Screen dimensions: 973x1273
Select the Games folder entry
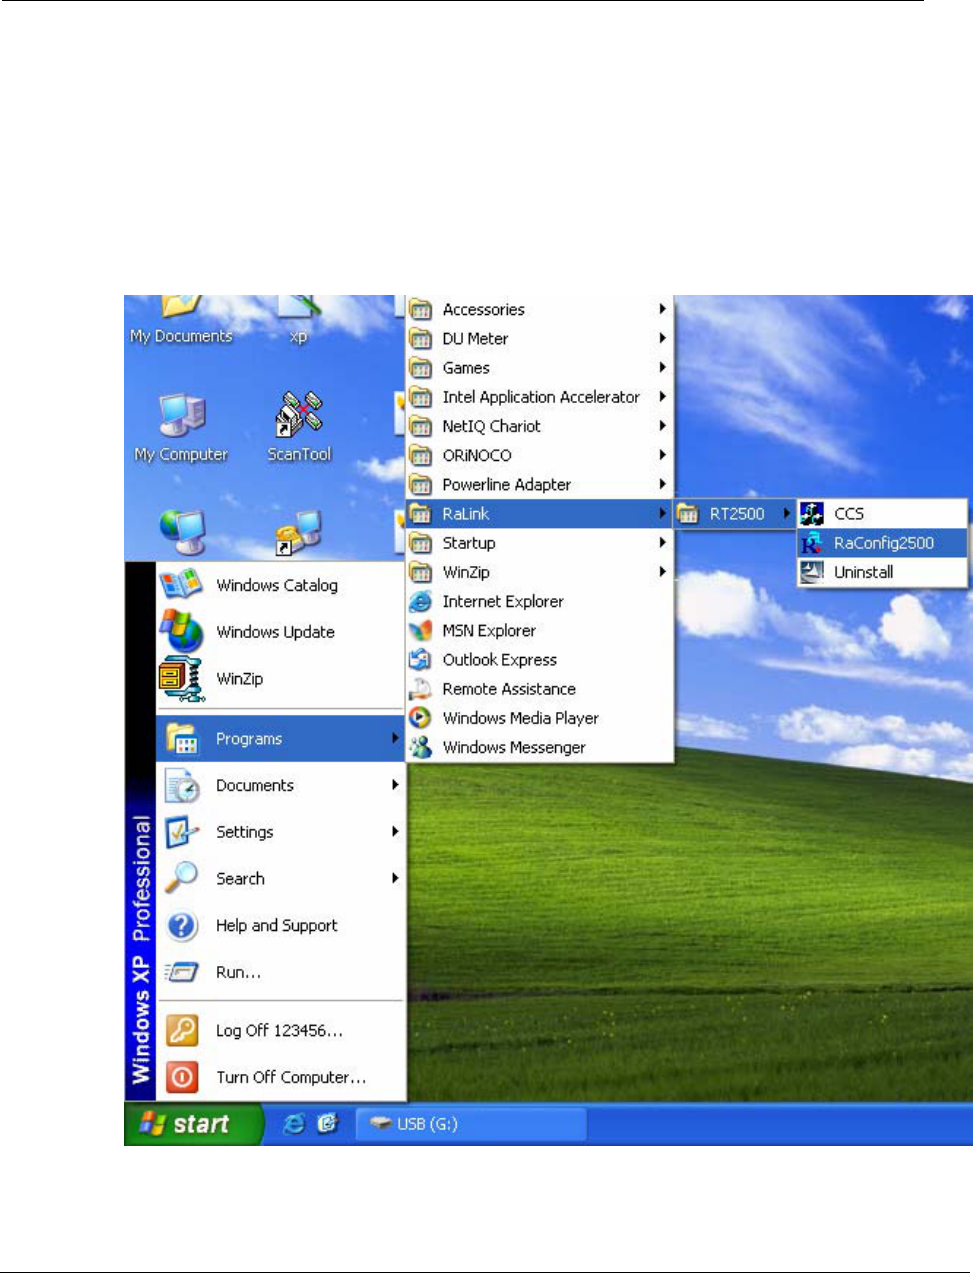tap(539, 367)
